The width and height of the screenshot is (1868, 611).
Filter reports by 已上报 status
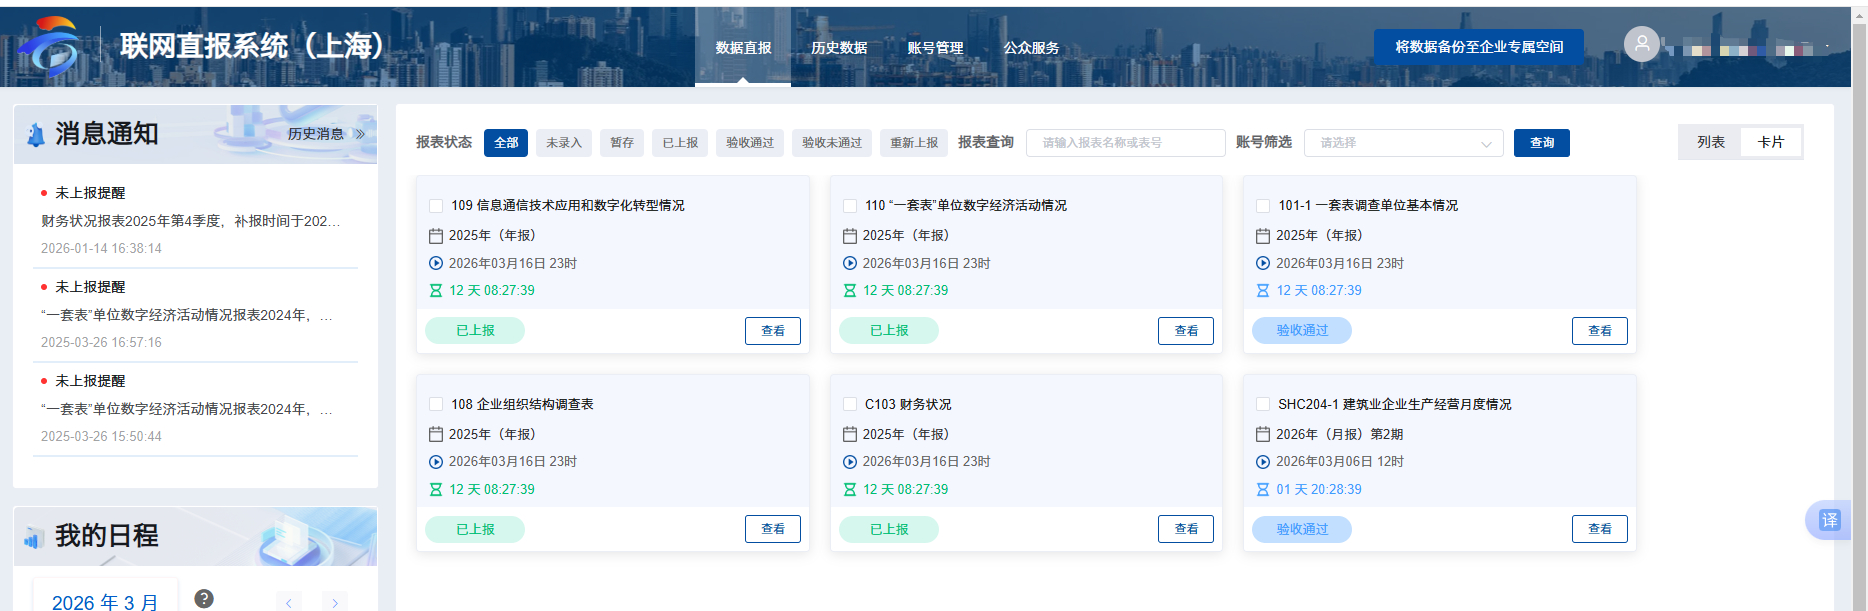point(680,143)
